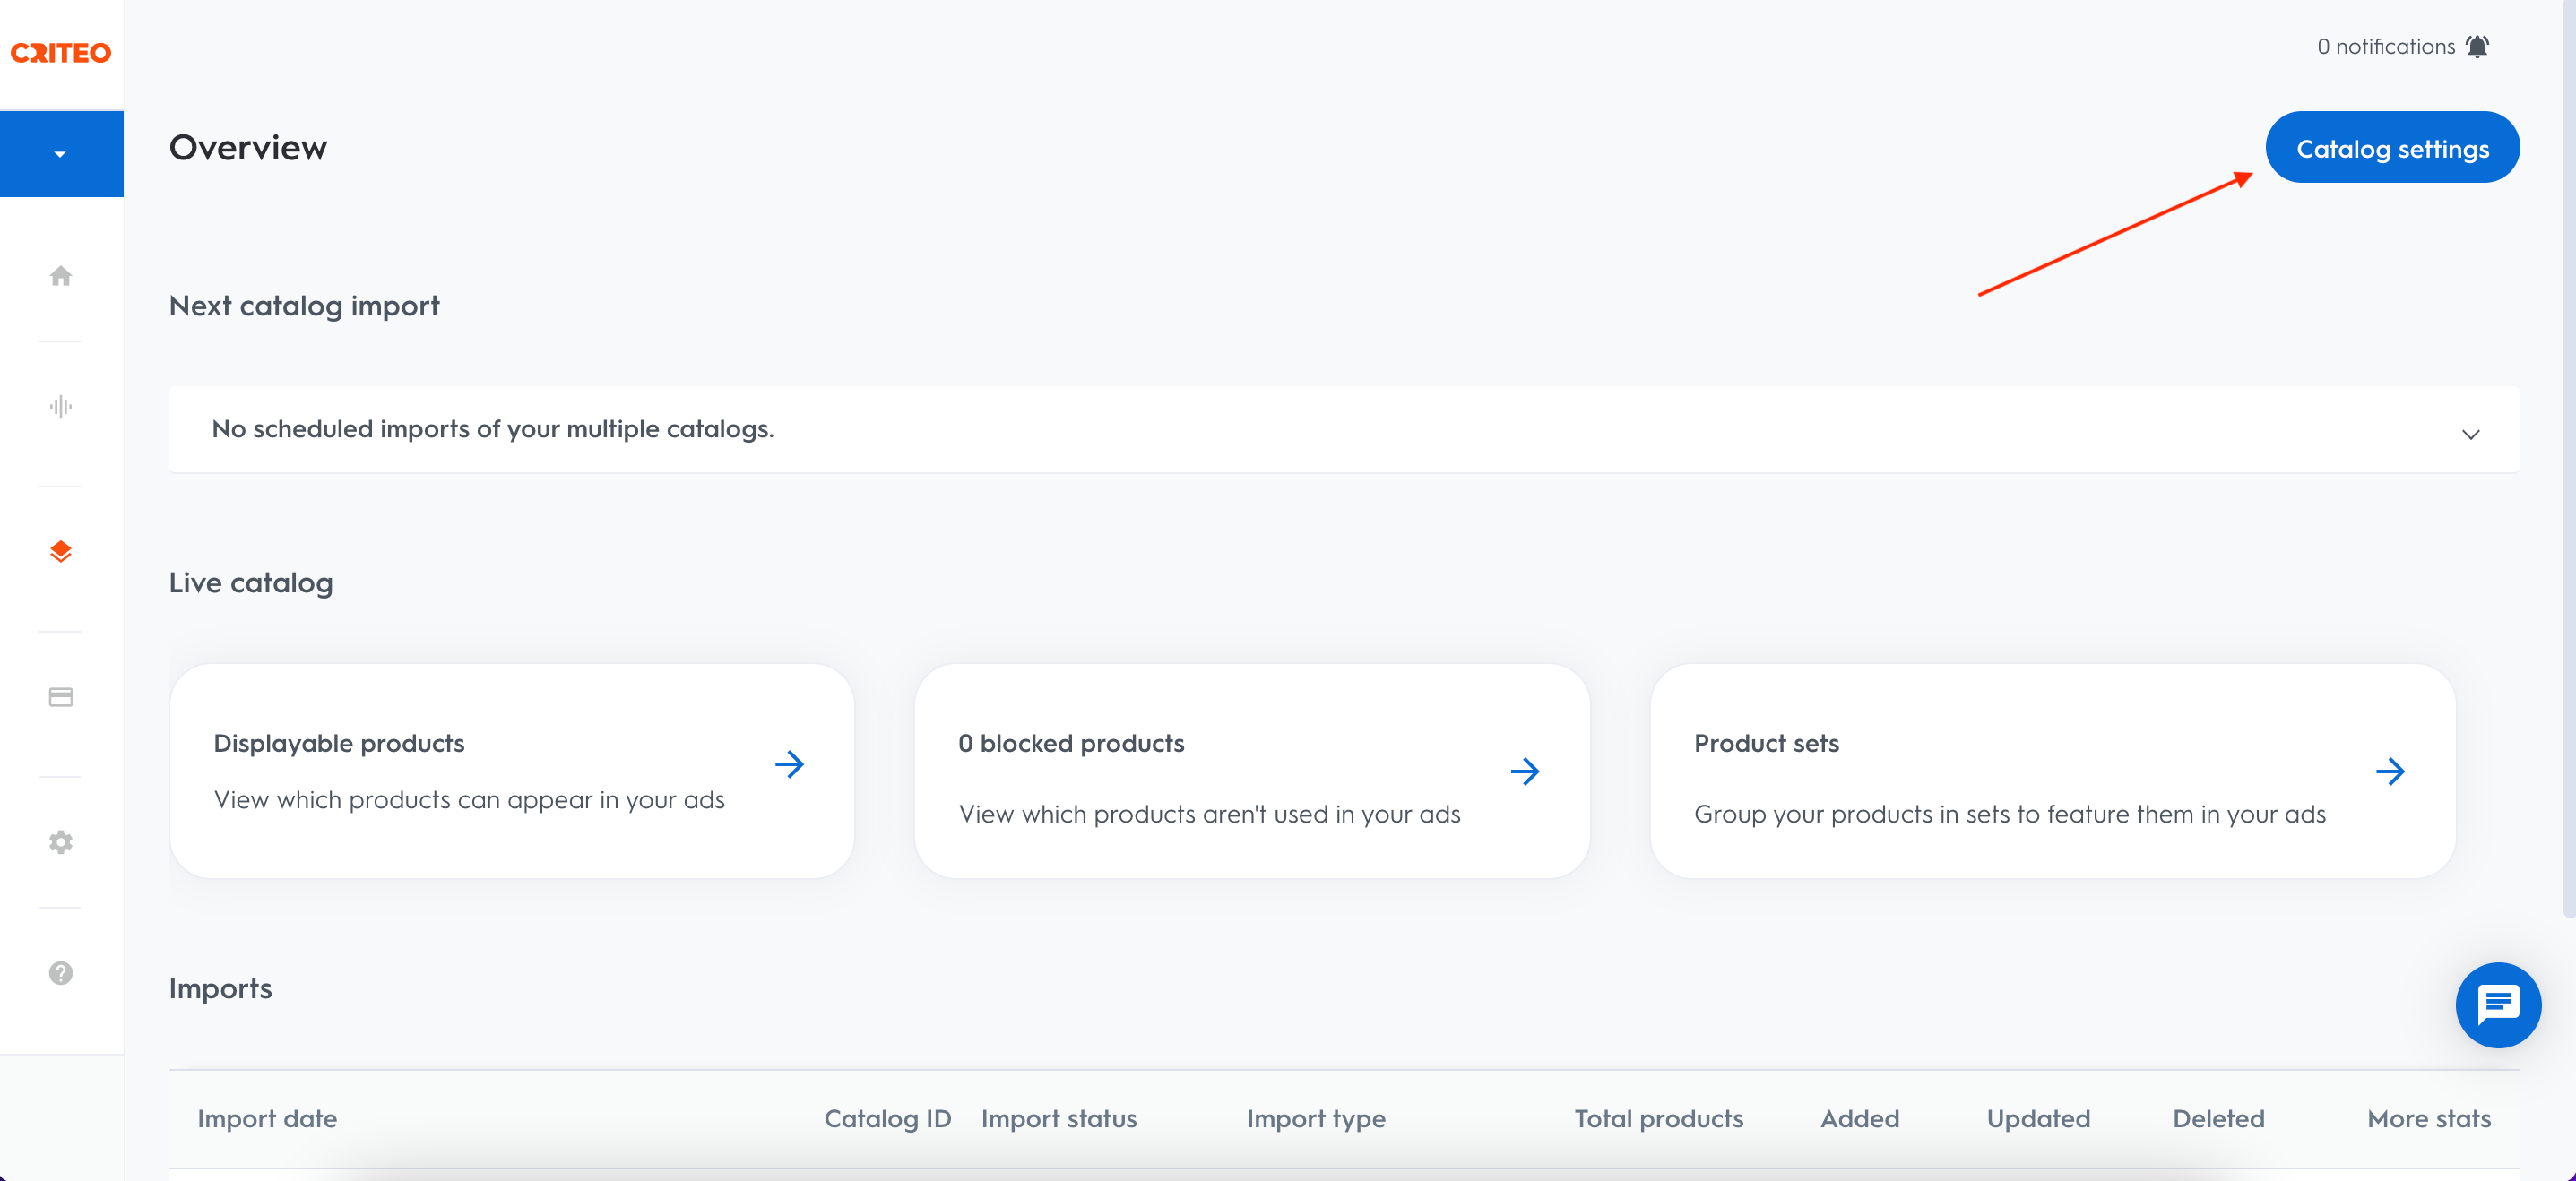Viewport: 2576px width, 1181px height.
Task: Click the Imports section heading
Action: click(220, 989)
